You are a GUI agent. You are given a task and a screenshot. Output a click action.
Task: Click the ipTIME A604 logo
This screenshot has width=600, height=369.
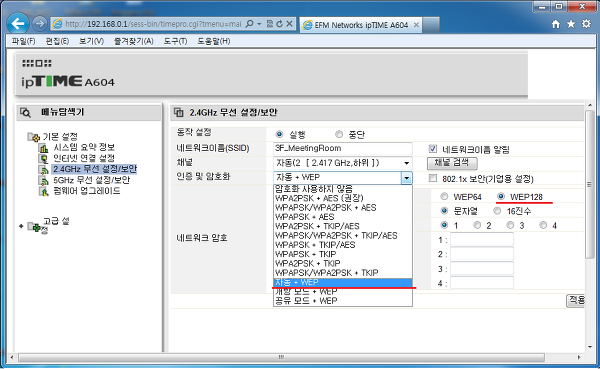[68, 81]
